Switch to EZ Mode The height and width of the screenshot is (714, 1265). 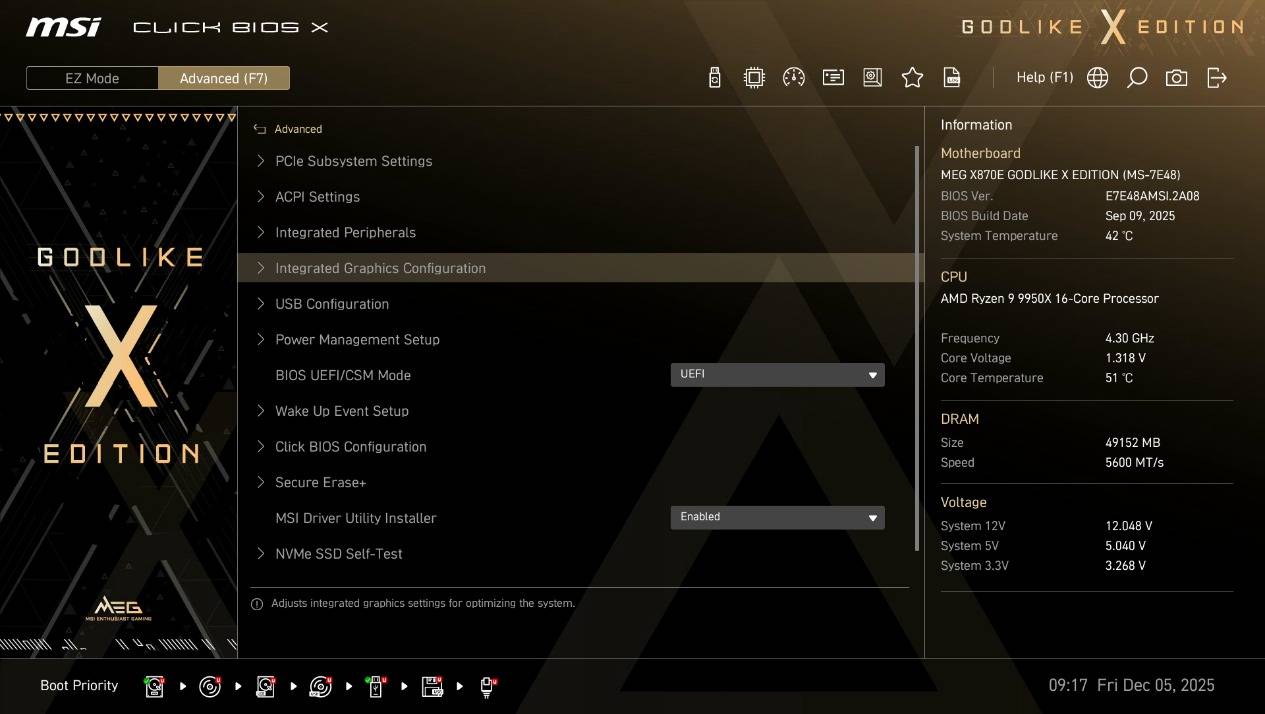coord(92,78)
